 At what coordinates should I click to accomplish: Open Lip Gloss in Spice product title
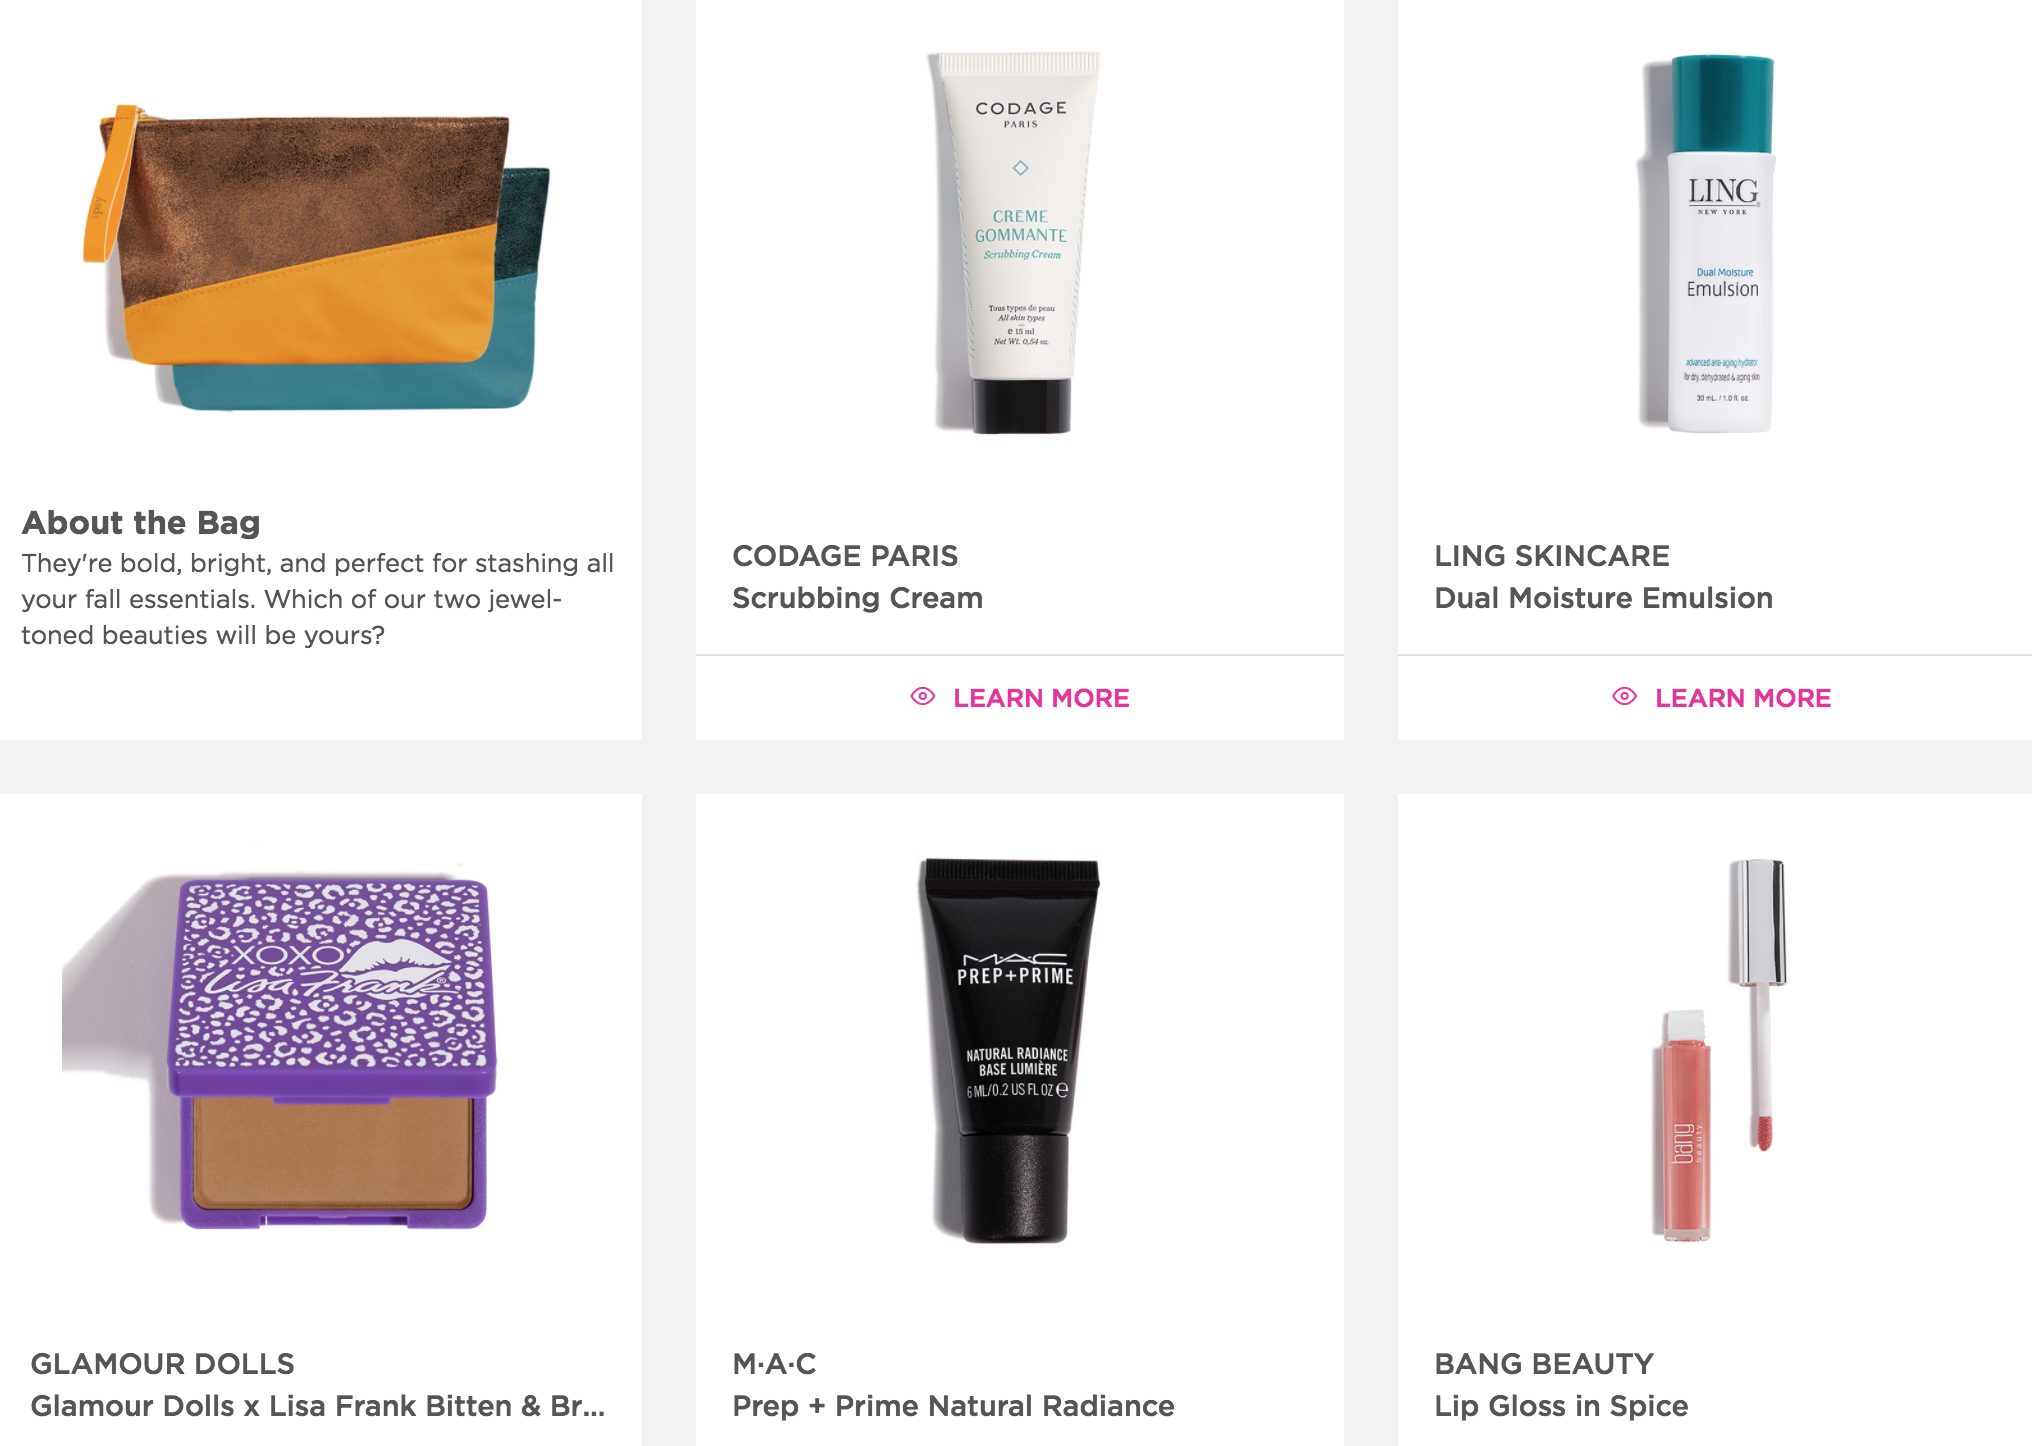pyautogui.click(x=1561, y=1406)
